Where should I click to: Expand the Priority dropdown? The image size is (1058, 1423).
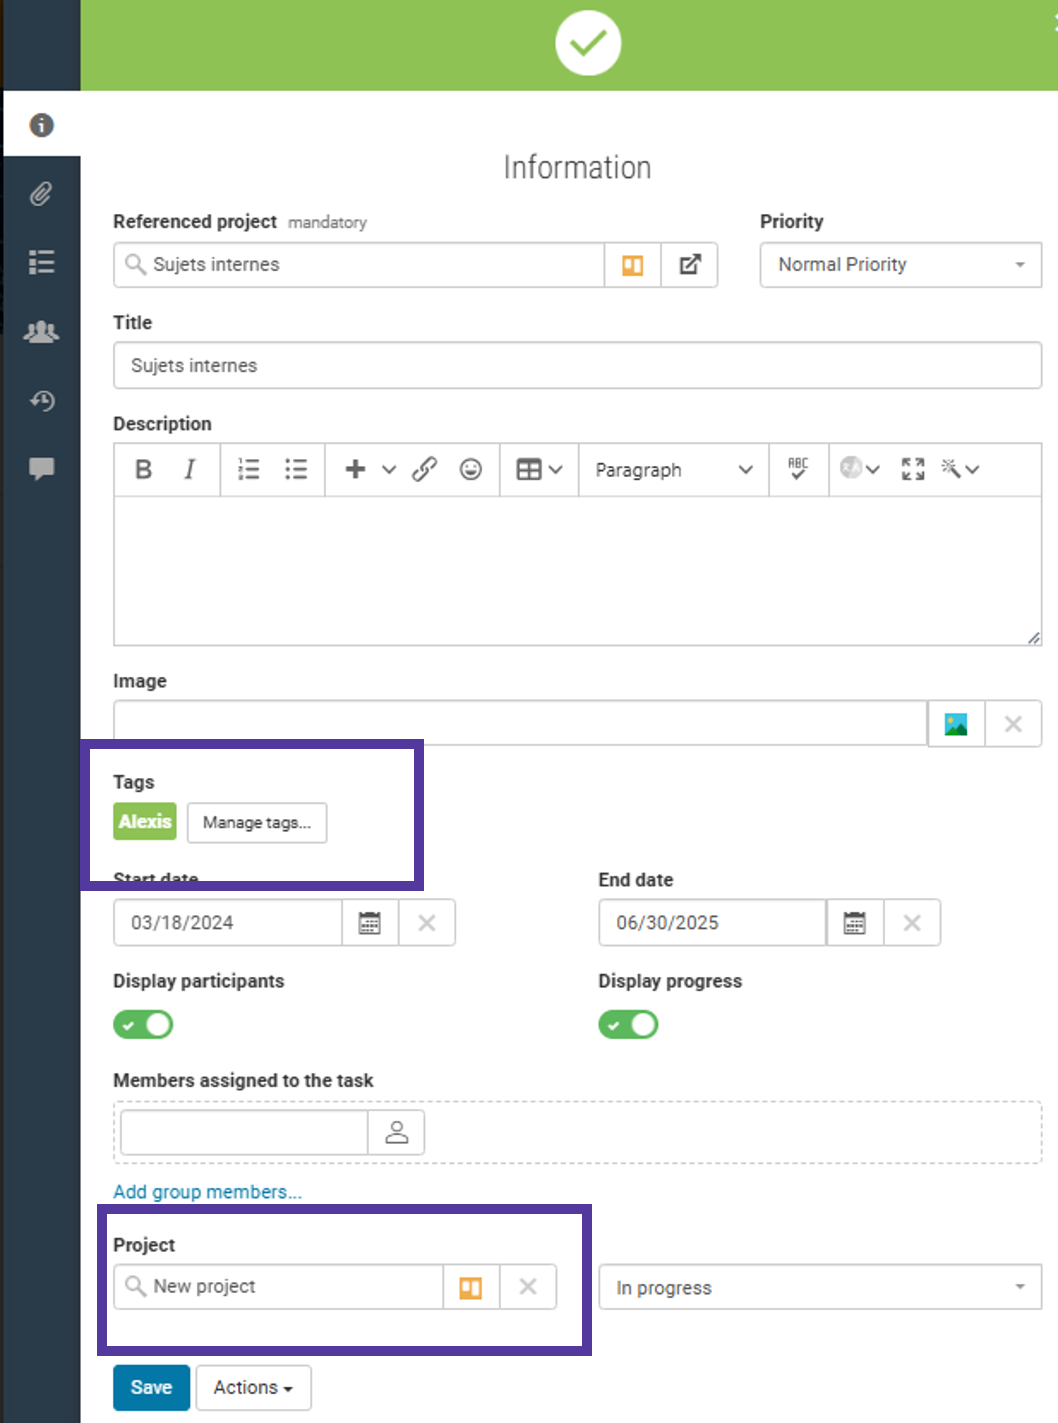(x=900, y=265)
